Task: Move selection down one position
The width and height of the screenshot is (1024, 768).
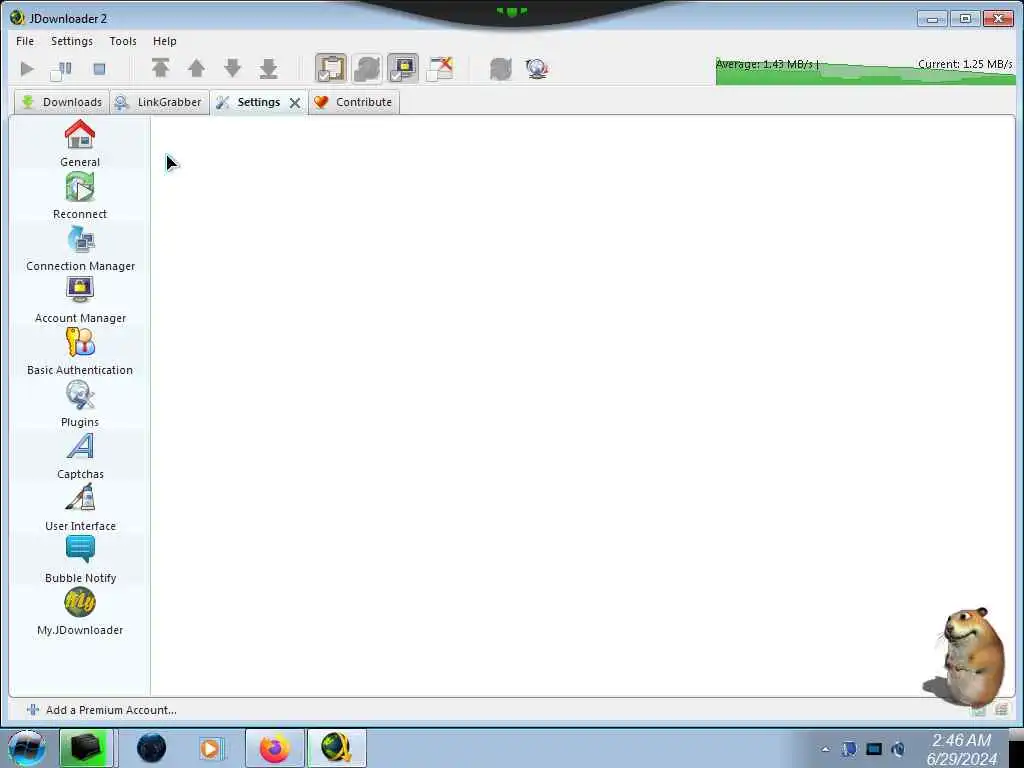Action: point(232,68)
